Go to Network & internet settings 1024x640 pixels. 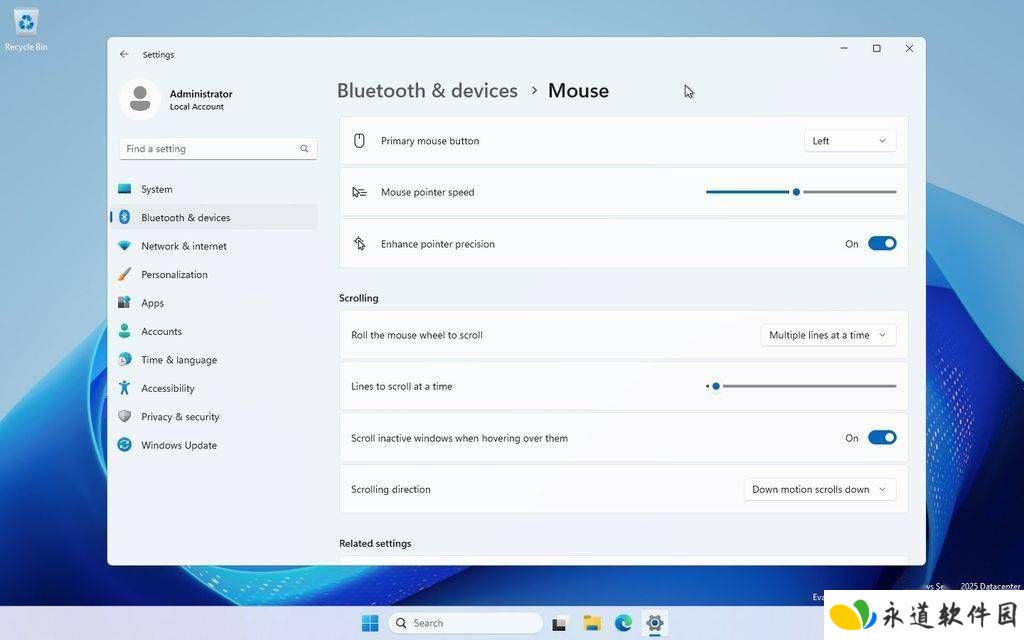[214, 246]
